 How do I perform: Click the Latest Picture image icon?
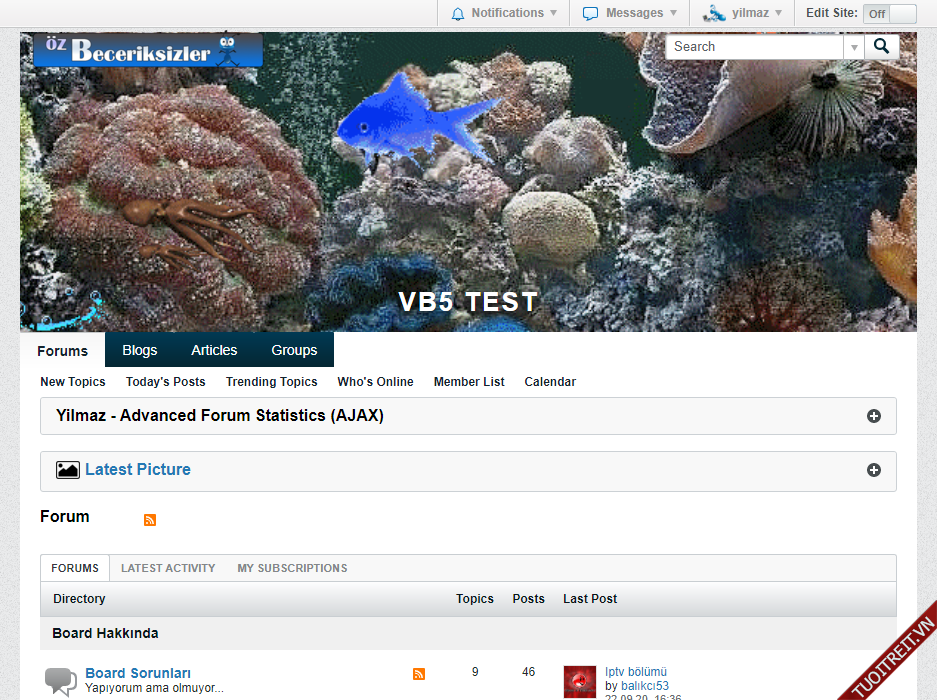pyautogui.click(x=68, y=470)
